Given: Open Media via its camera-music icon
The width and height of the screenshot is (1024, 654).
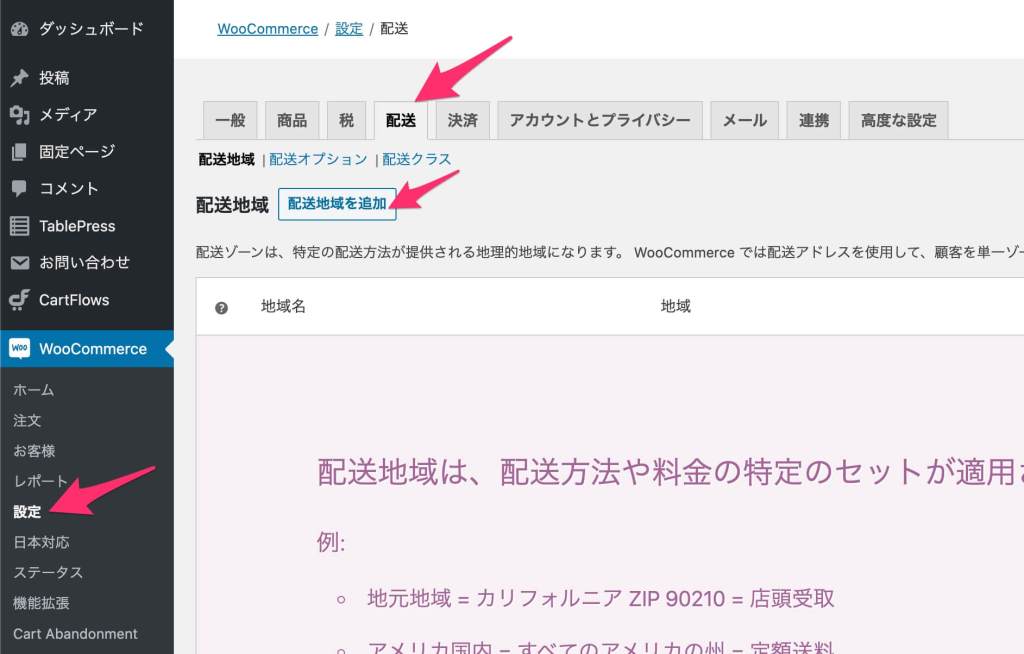Looking at the screenshot, I should click(x=19, y=115).
